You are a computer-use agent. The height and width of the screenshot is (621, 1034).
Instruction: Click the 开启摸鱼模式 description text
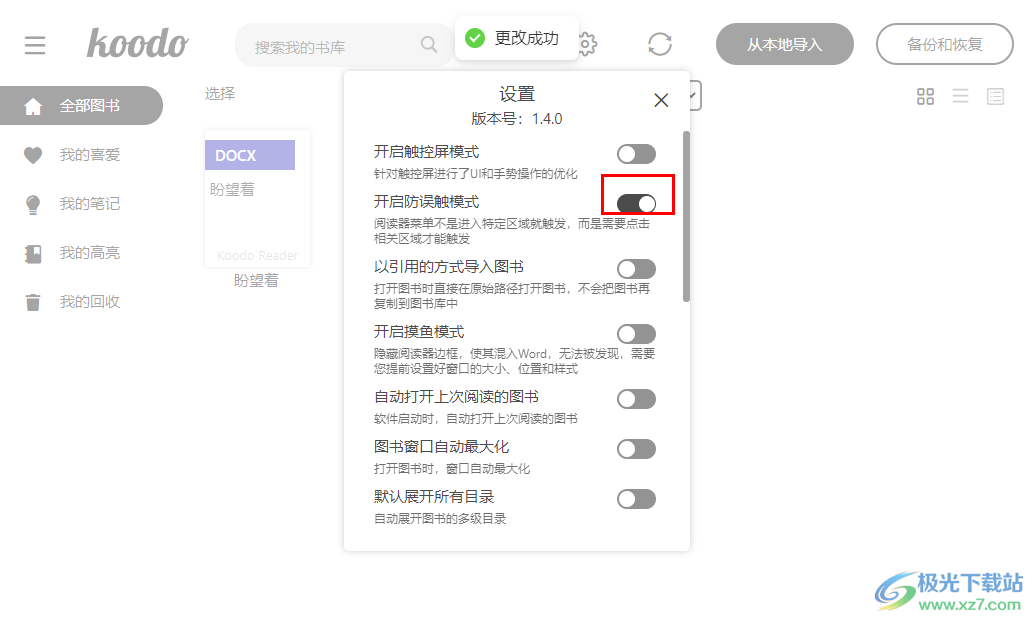coord(514,361)
